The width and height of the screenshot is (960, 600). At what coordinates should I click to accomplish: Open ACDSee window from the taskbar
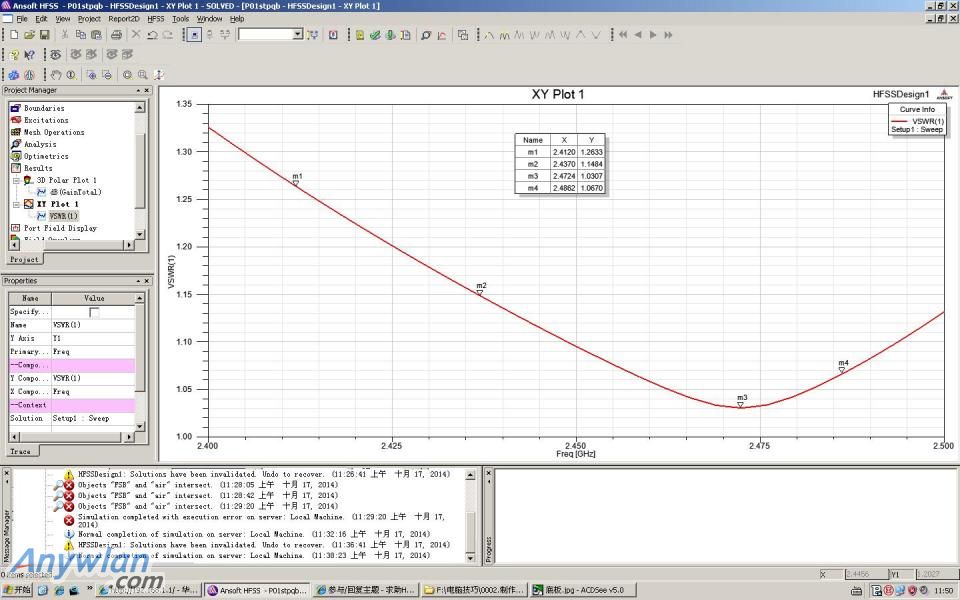[x=578, y=590]
